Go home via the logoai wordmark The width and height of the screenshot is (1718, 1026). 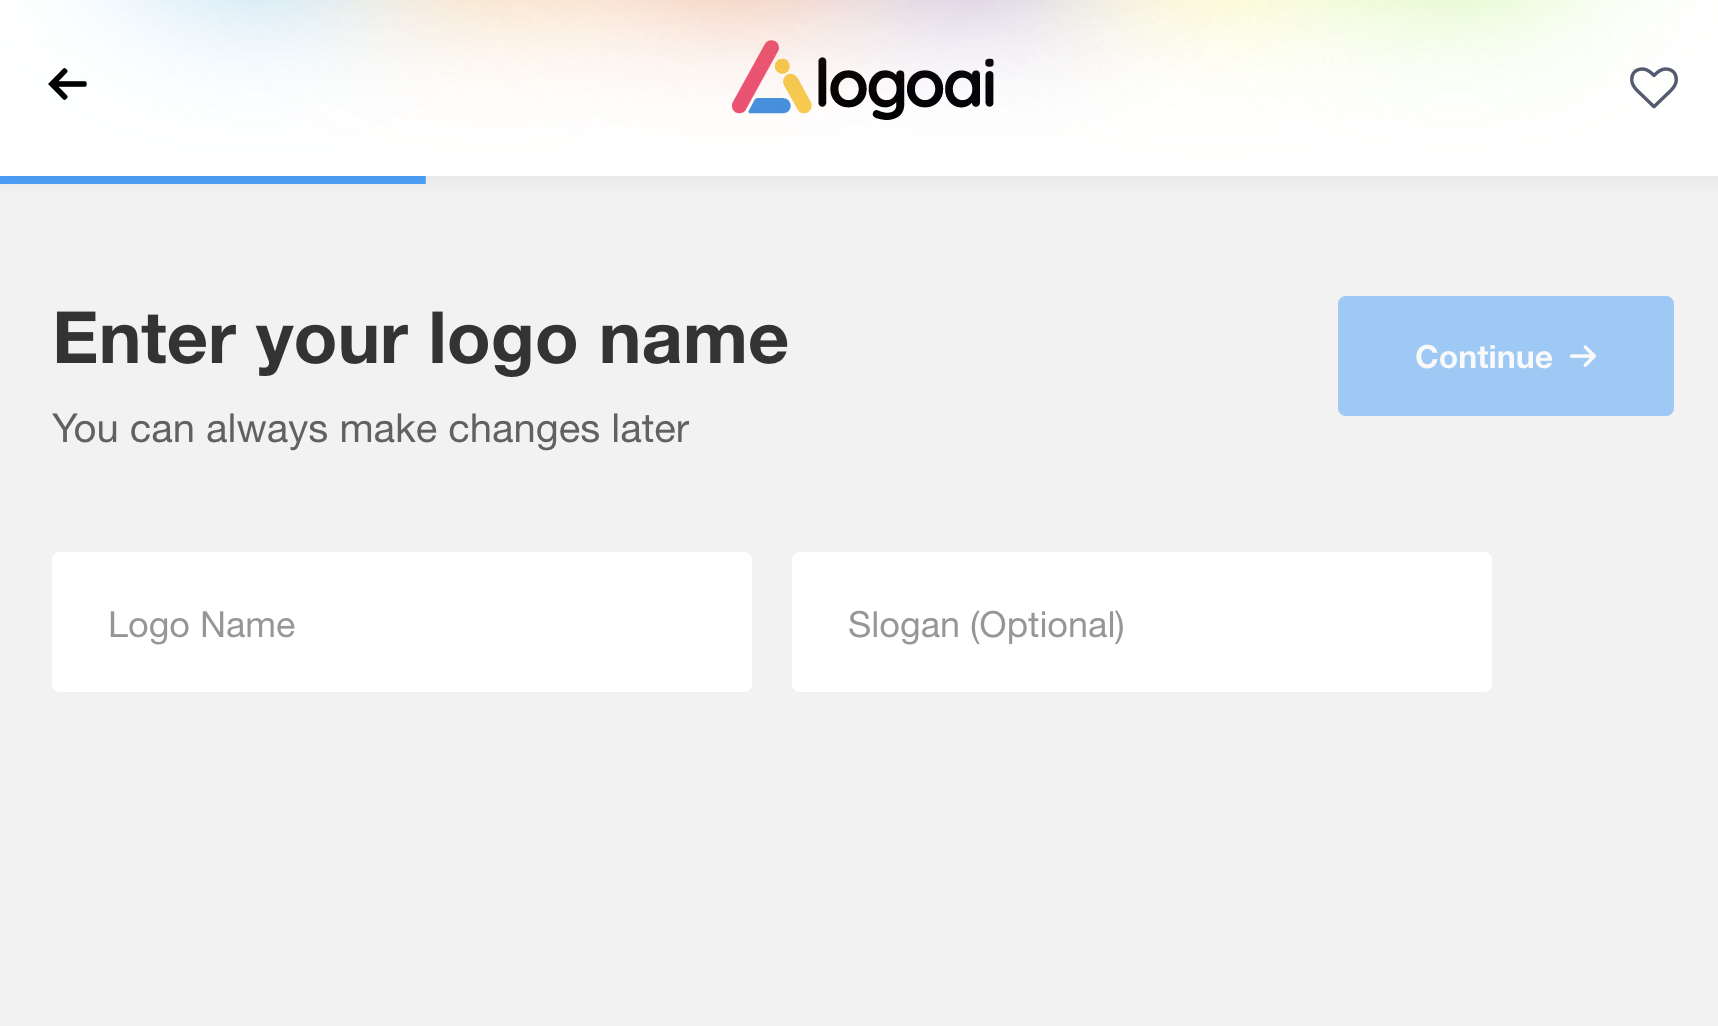(x=905, y=86)
